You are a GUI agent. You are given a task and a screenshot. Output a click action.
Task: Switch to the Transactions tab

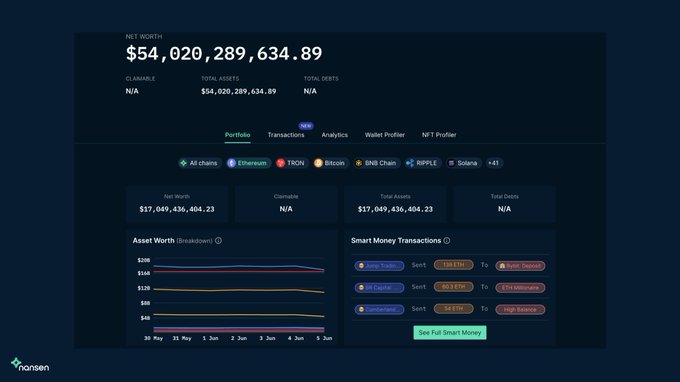point(286,135)
